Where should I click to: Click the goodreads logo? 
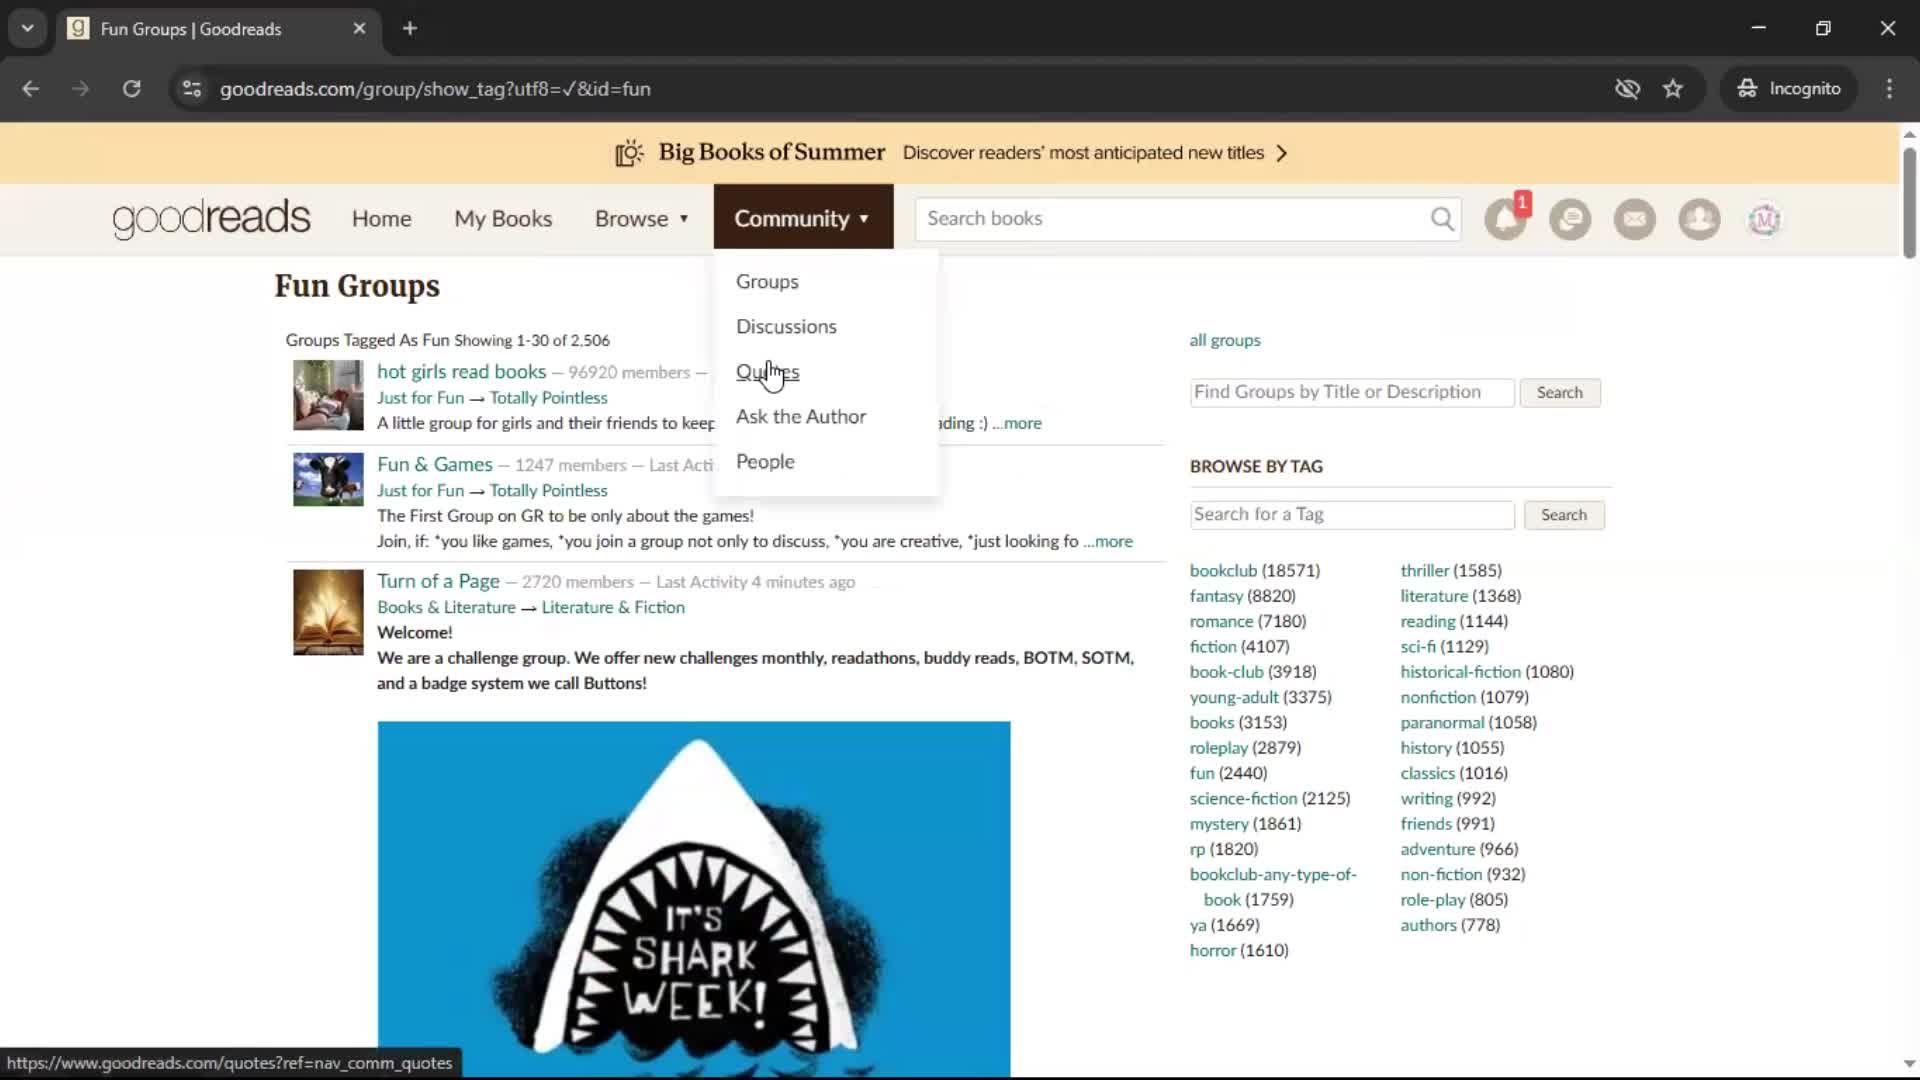click(x=211, y=219)
